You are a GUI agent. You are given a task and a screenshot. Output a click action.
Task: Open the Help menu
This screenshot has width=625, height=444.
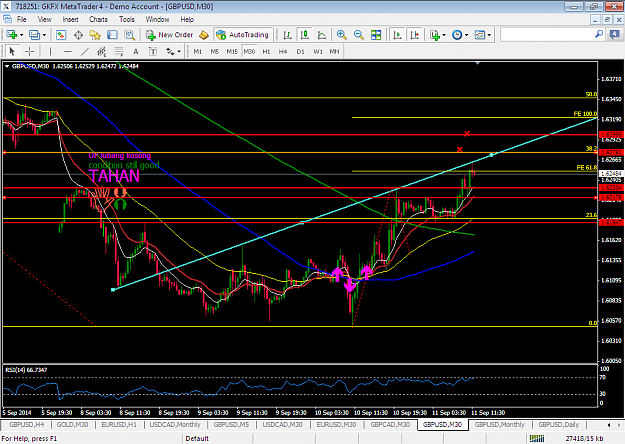tap(187, 19)
